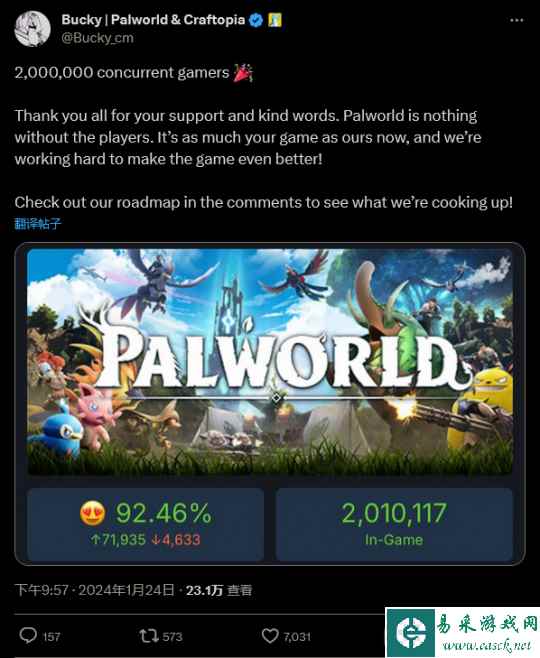The image size is (540, 658).
Task: Click the Bucky | Palworld & Craftopia name
Action: pos(153,20)
